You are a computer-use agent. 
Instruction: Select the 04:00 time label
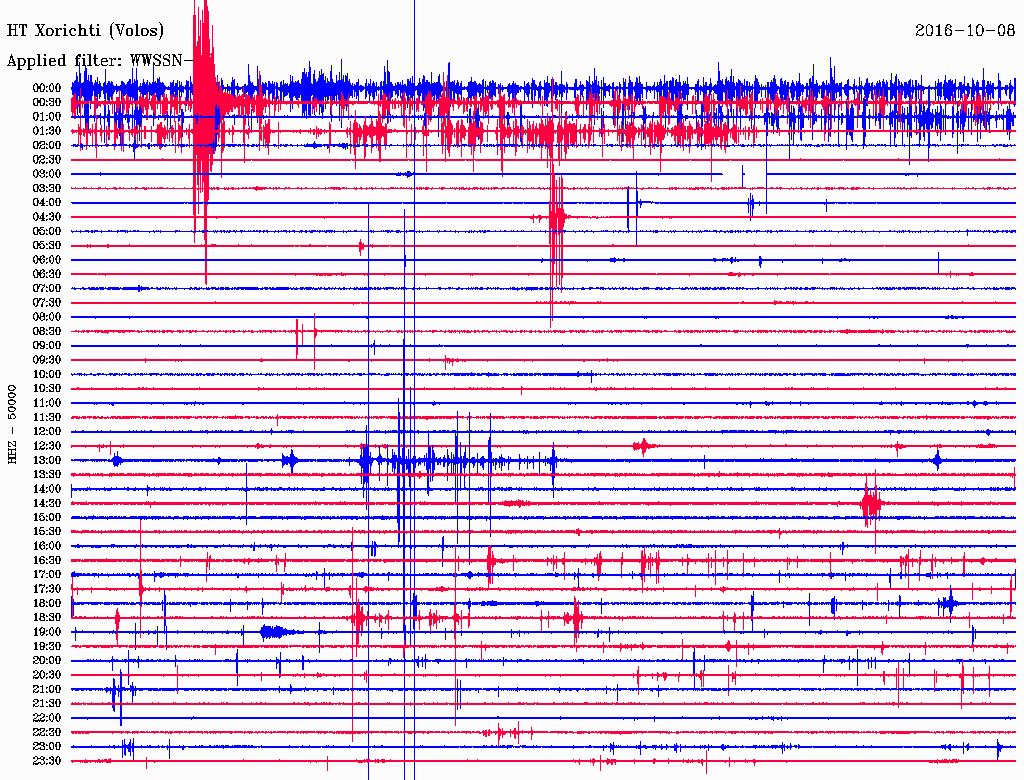click(47, 203)
